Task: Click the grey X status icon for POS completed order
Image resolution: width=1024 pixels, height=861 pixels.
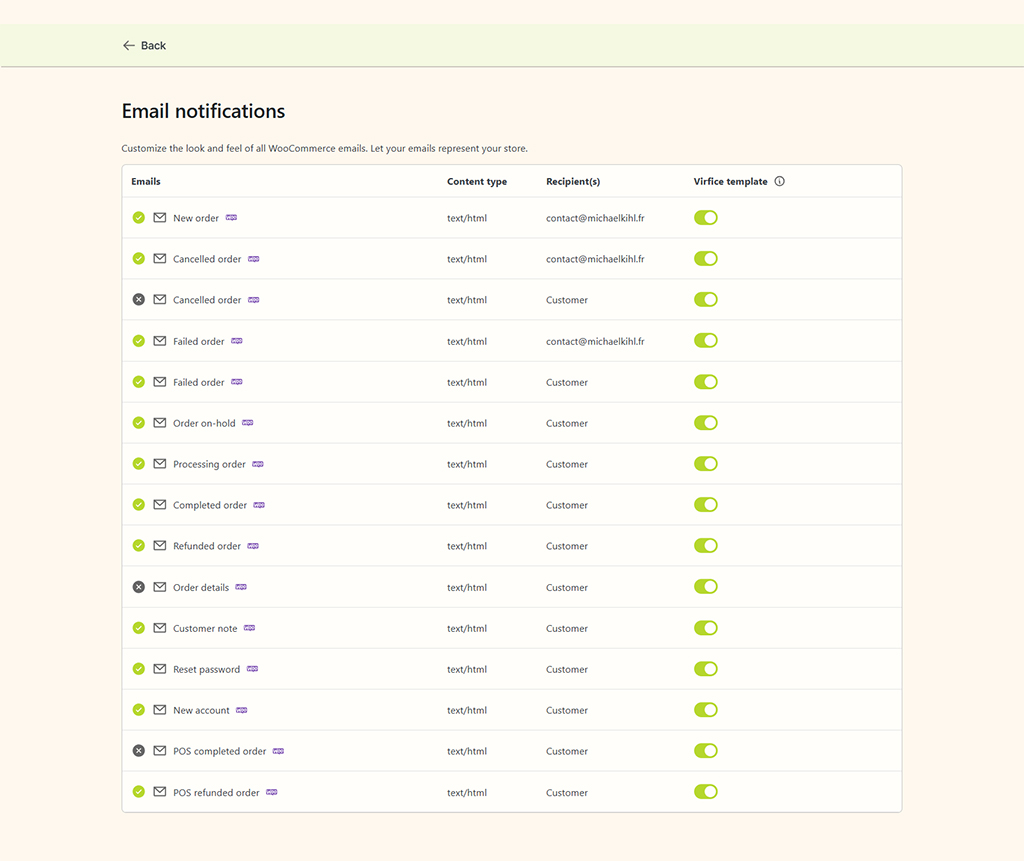Action: pos(139,751)
